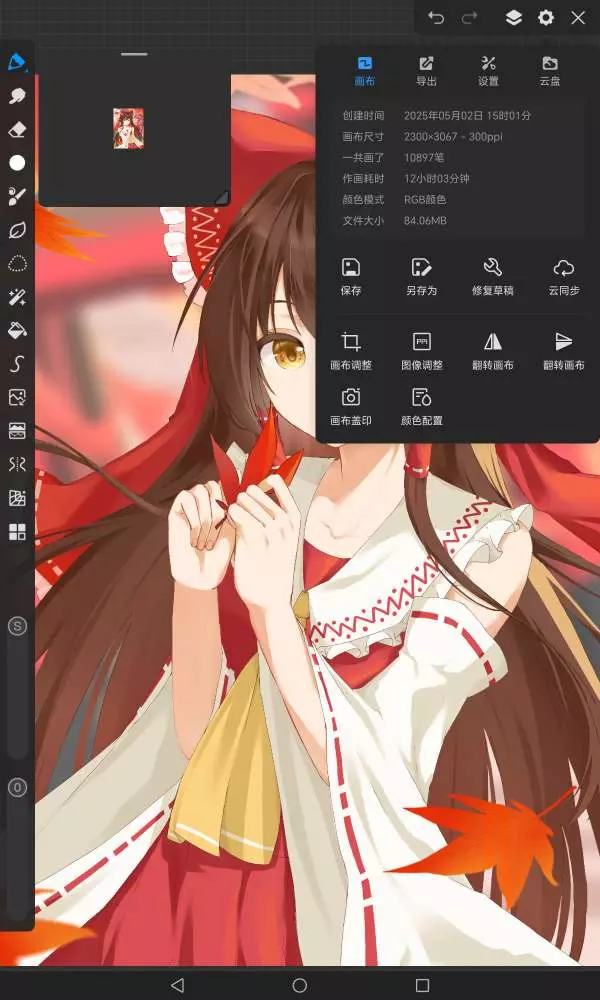Open 画布调整 crop option
This screenshot has height=1000, width=600.
351,352
